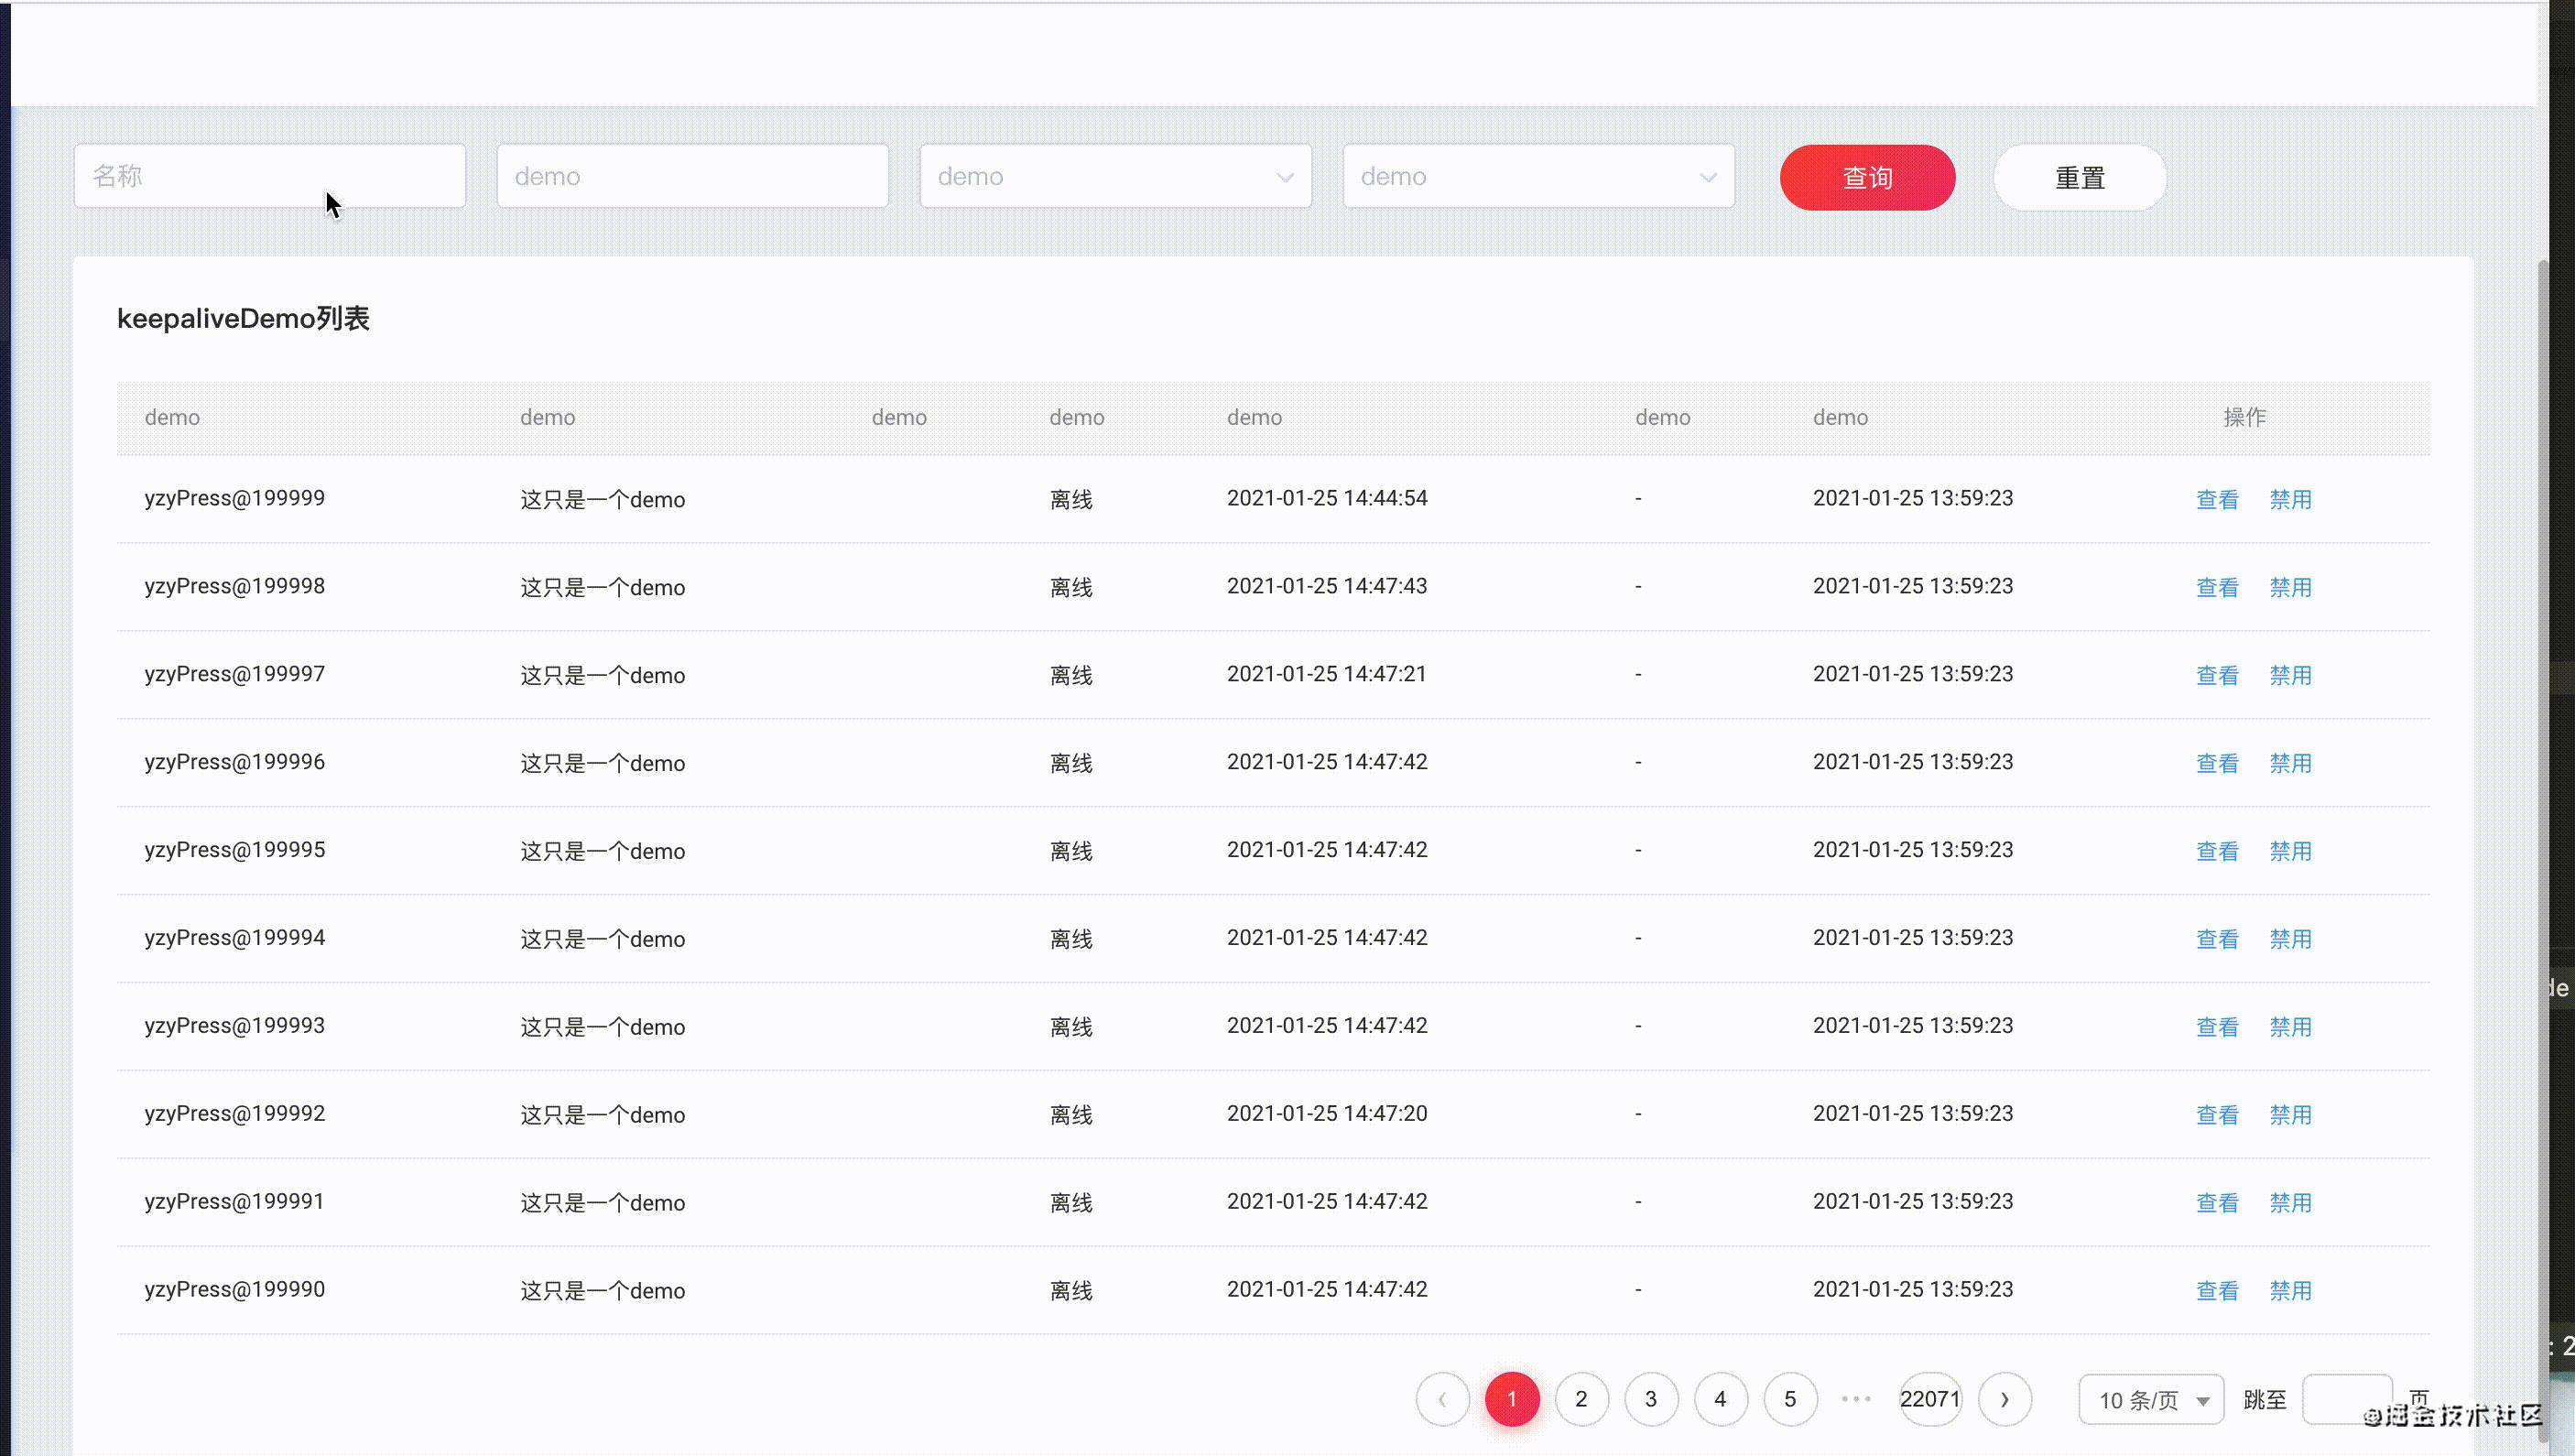Click 禁用 for yzyPress@199990

click(2290, 1291)
